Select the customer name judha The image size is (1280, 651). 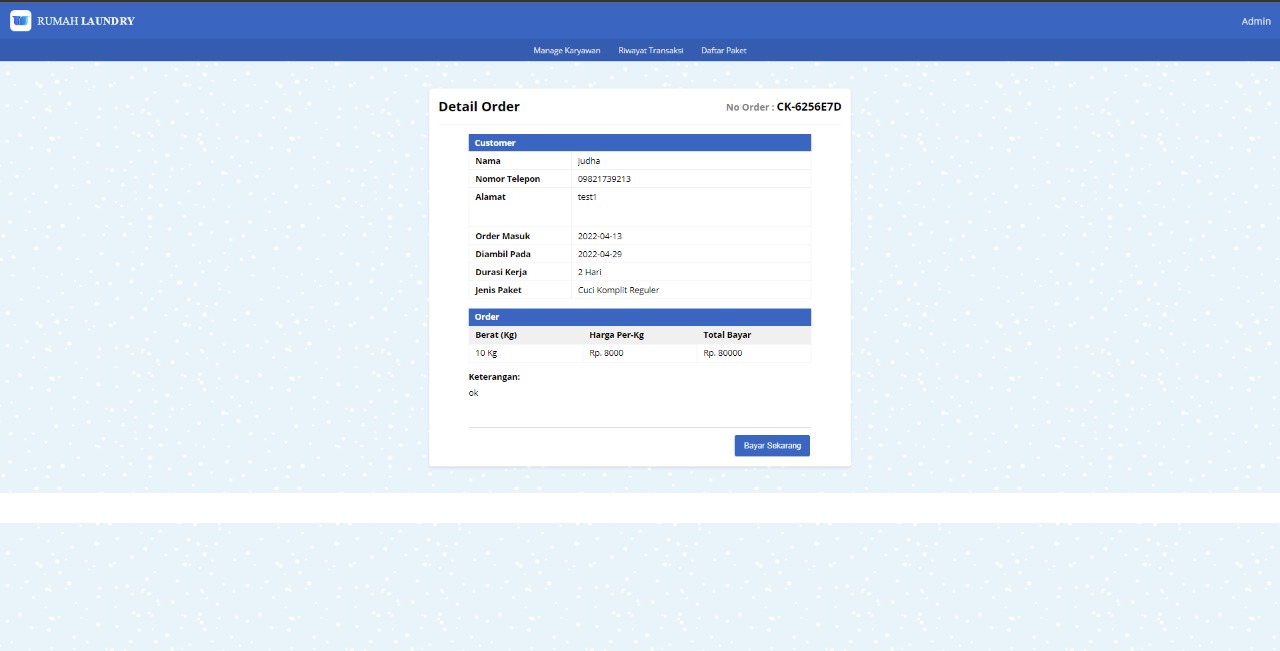[x=589, y=160]
